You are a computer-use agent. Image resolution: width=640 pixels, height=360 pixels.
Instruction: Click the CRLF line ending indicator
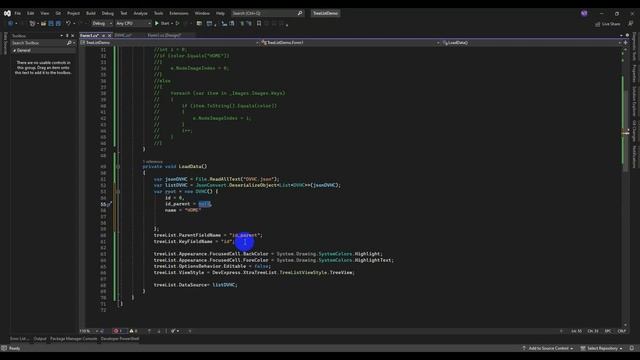pyautogui.click(x=622, y=331)
